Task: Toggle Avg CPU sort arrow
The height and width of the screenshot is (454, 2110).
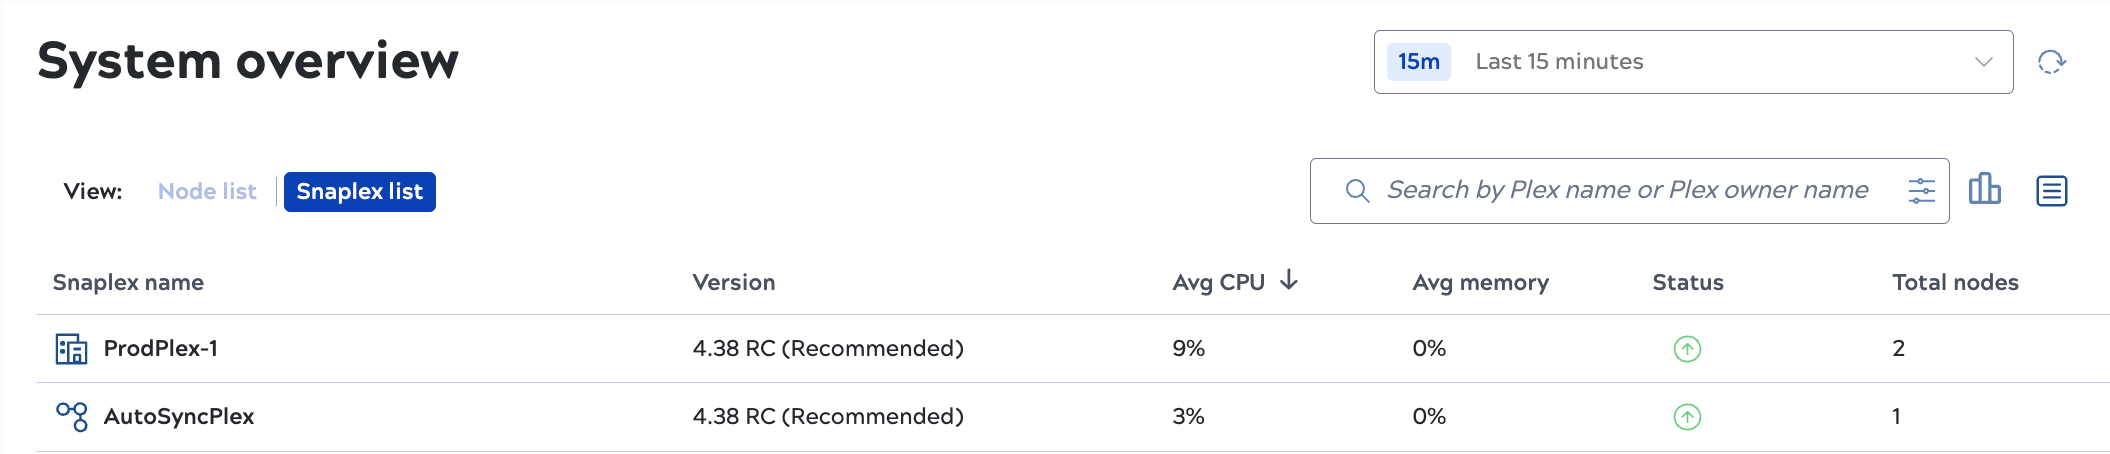Action: [x=1289, y=280]
